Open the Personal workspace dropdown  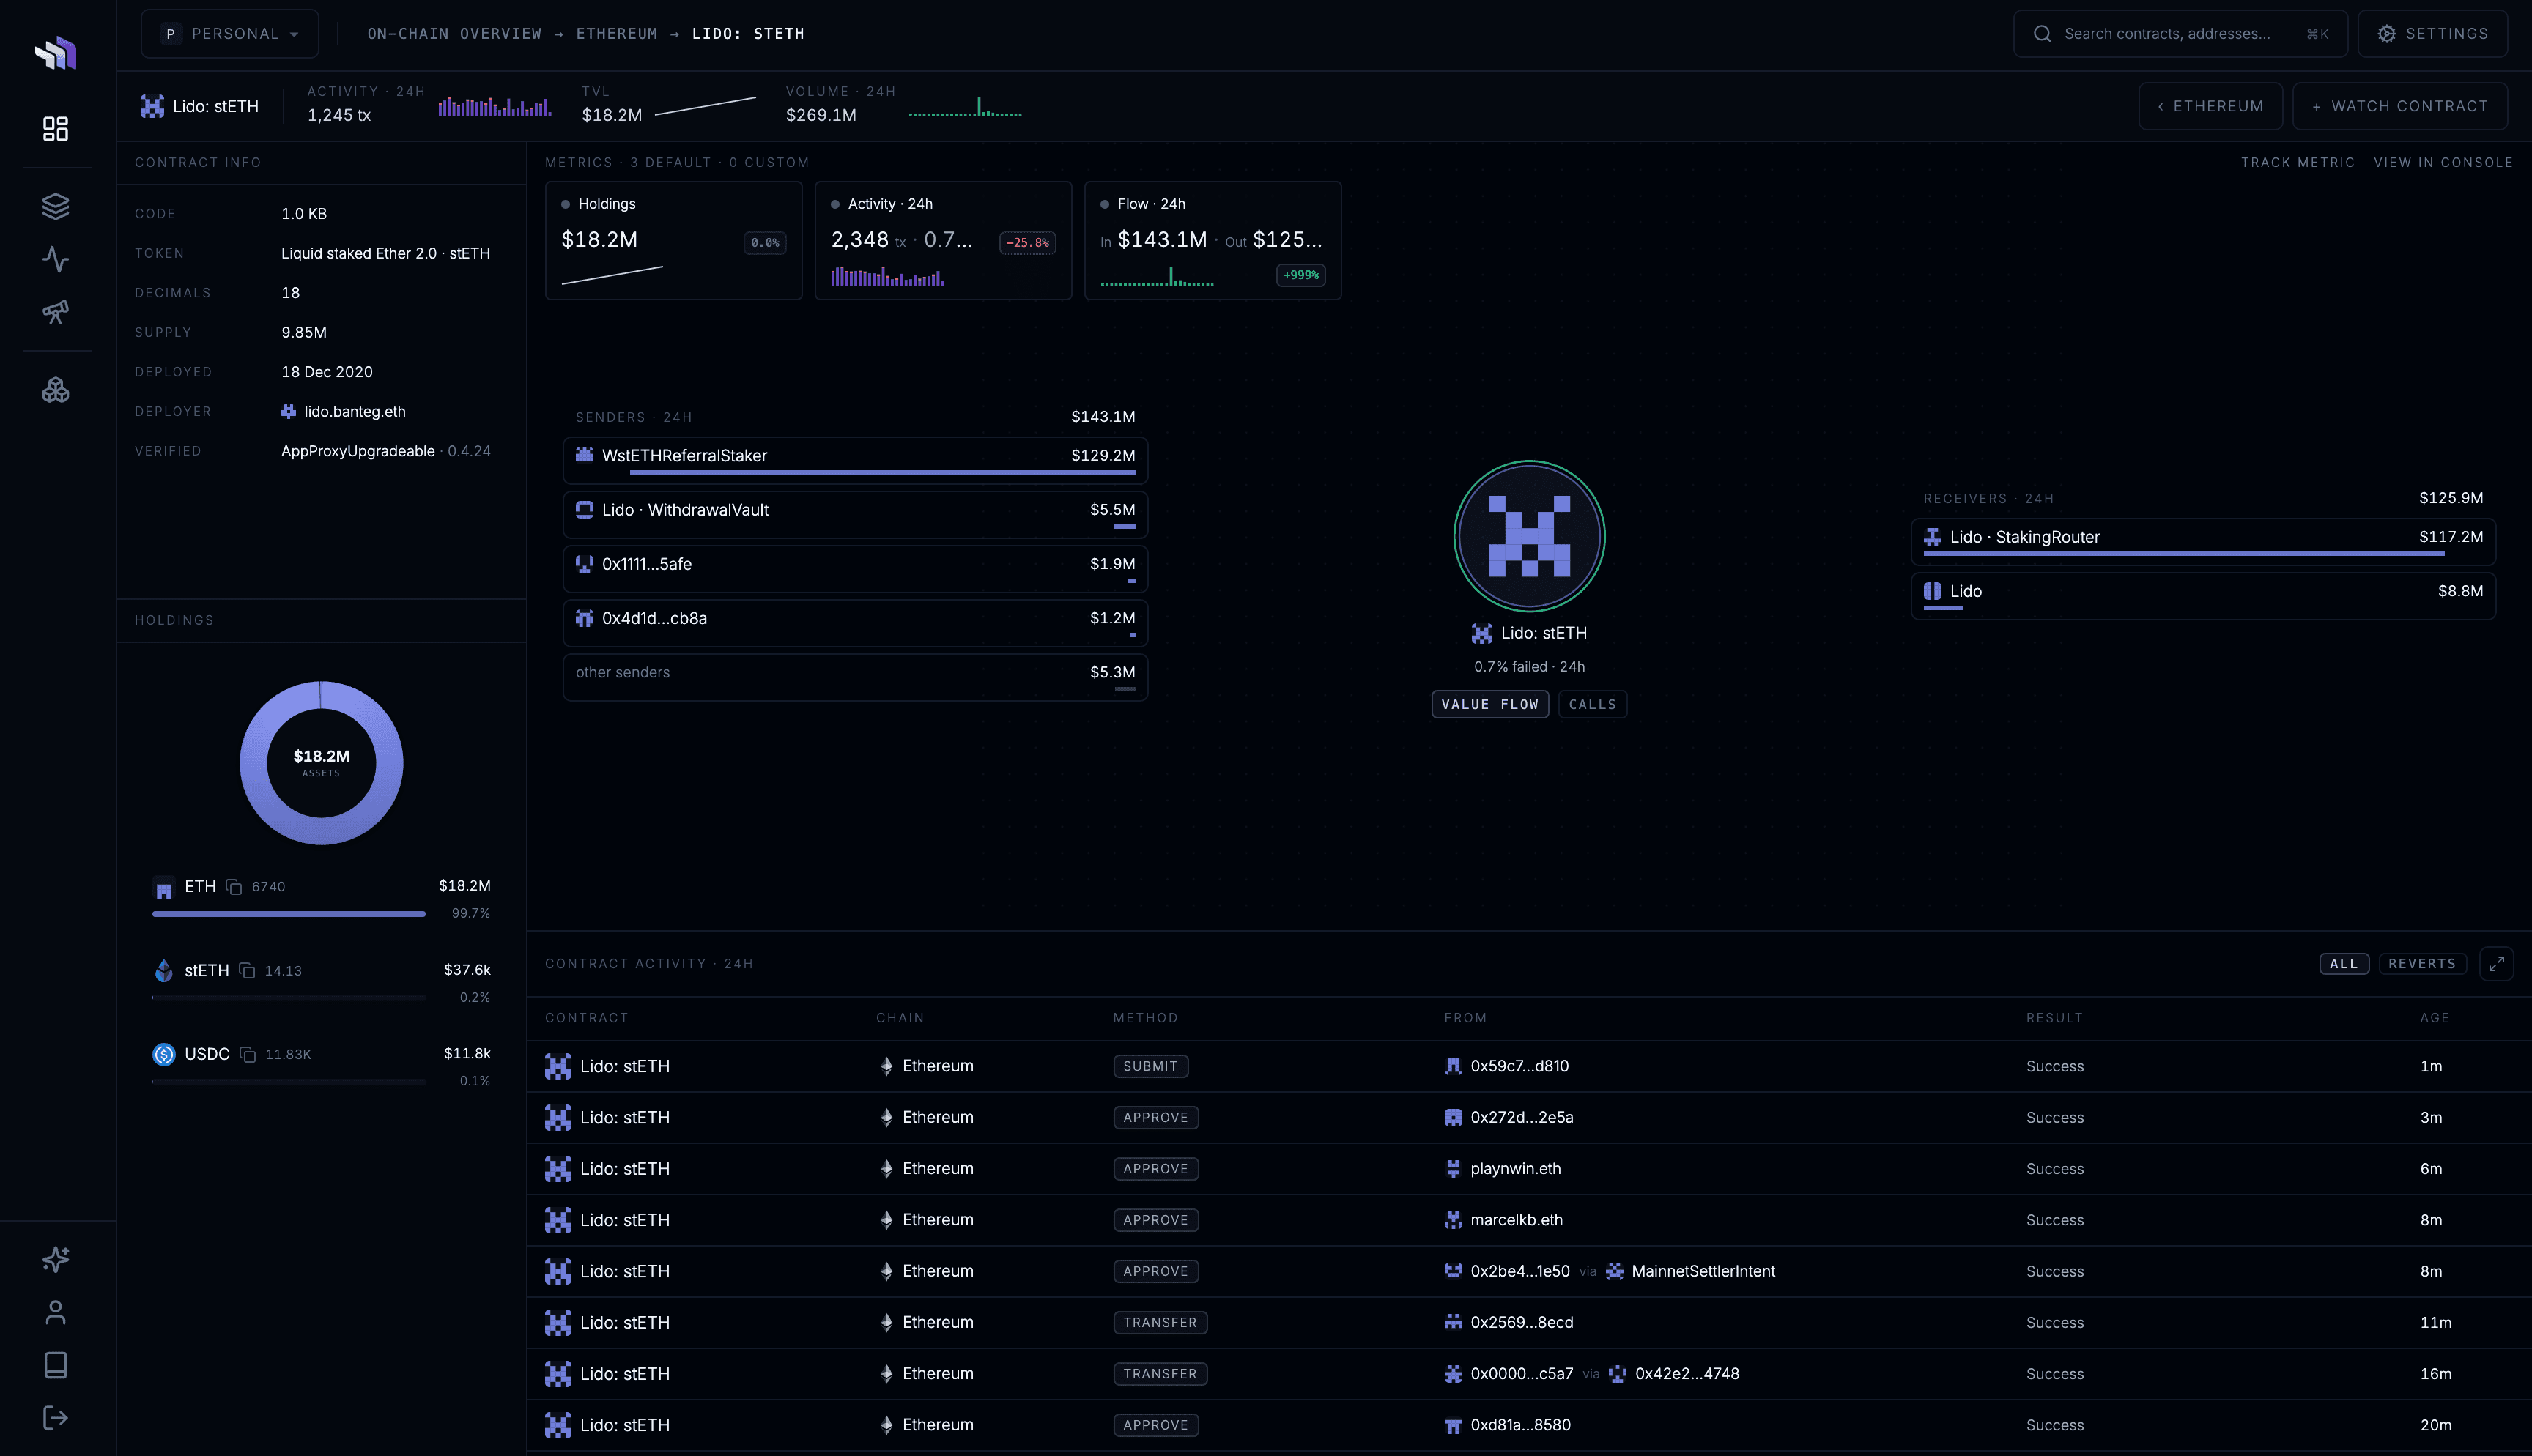click(x=230, y=34)
